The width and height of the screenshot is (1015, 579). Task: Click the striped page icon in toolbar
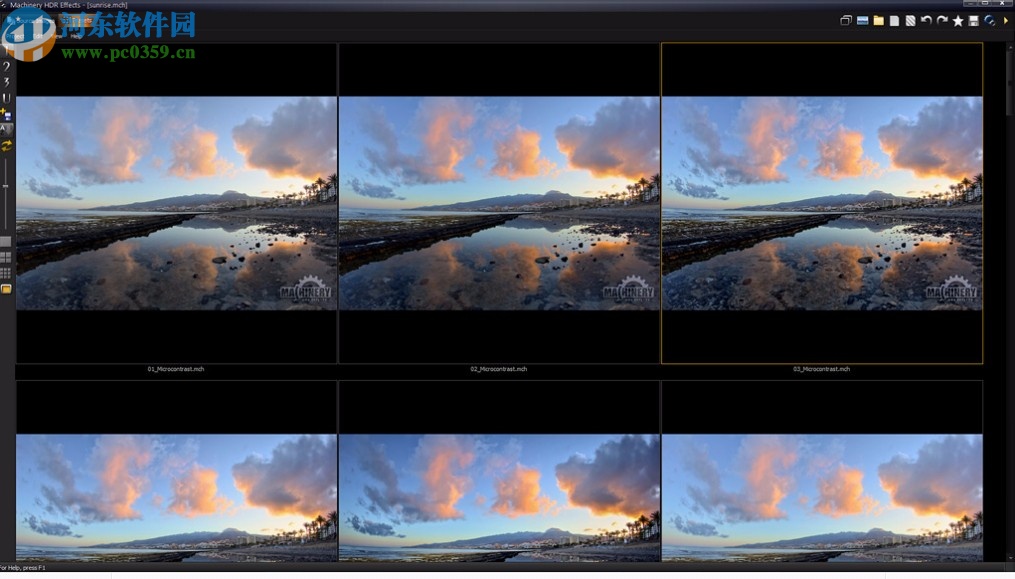click(x=910, y=21)
